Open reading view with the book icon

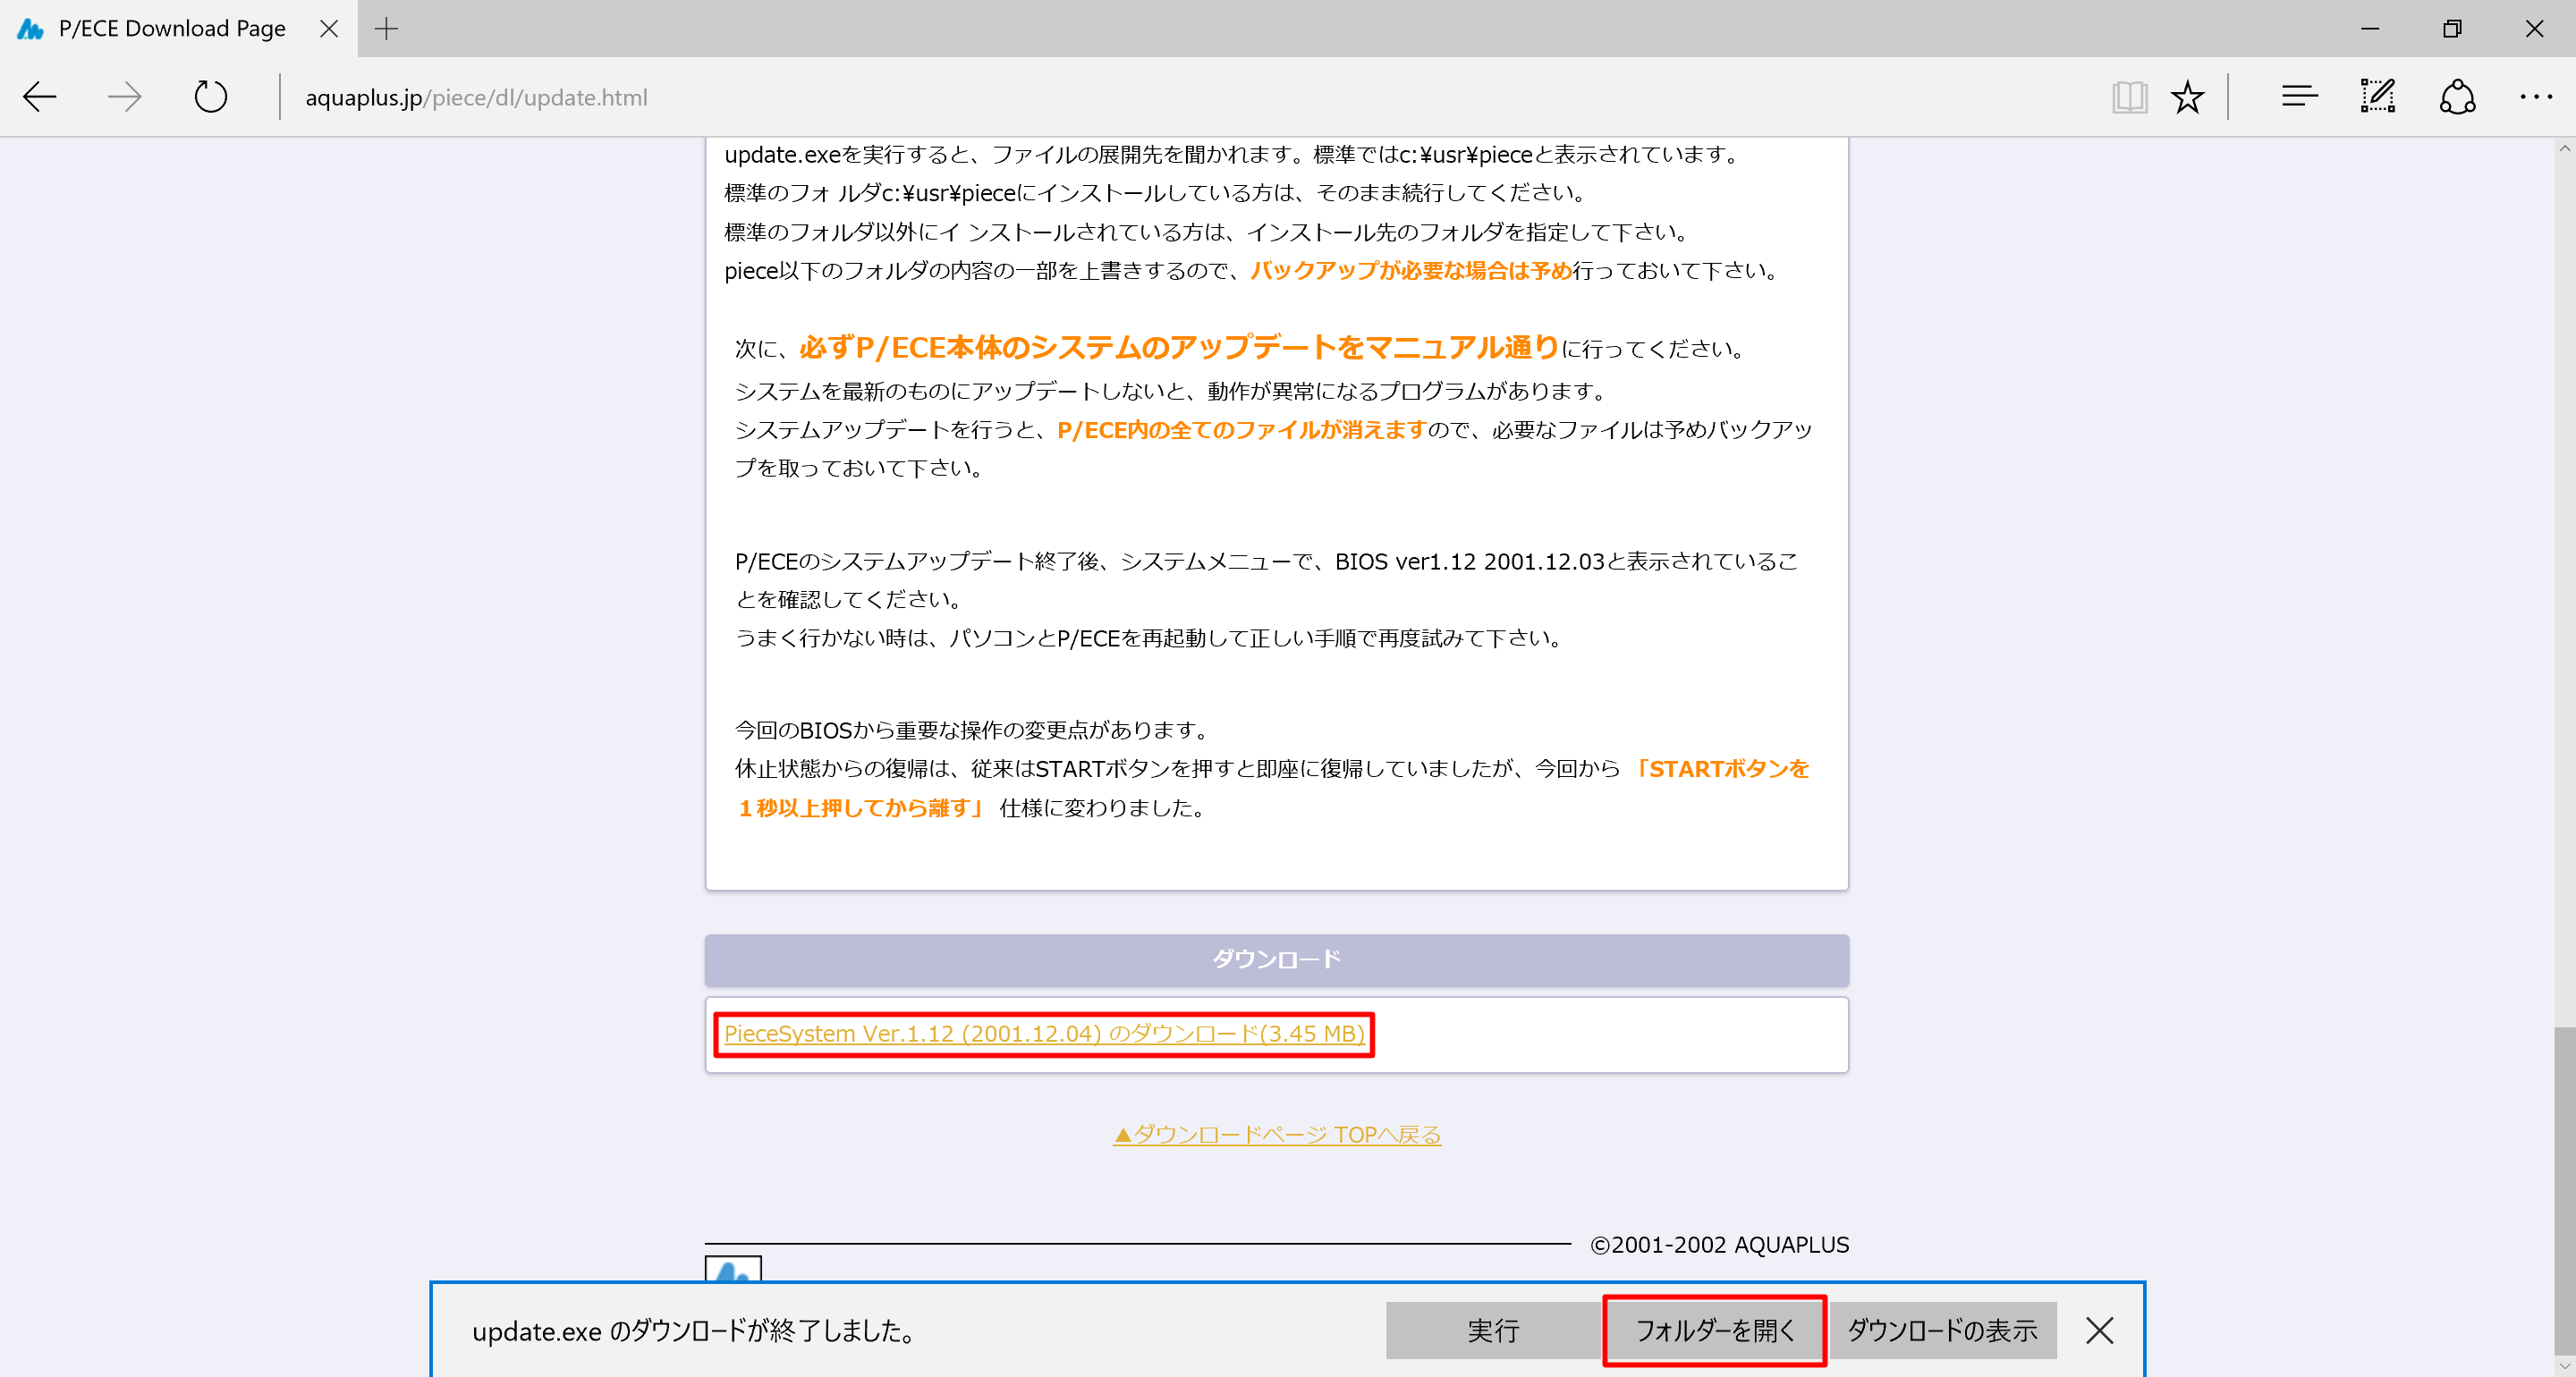coord(2129,97)
